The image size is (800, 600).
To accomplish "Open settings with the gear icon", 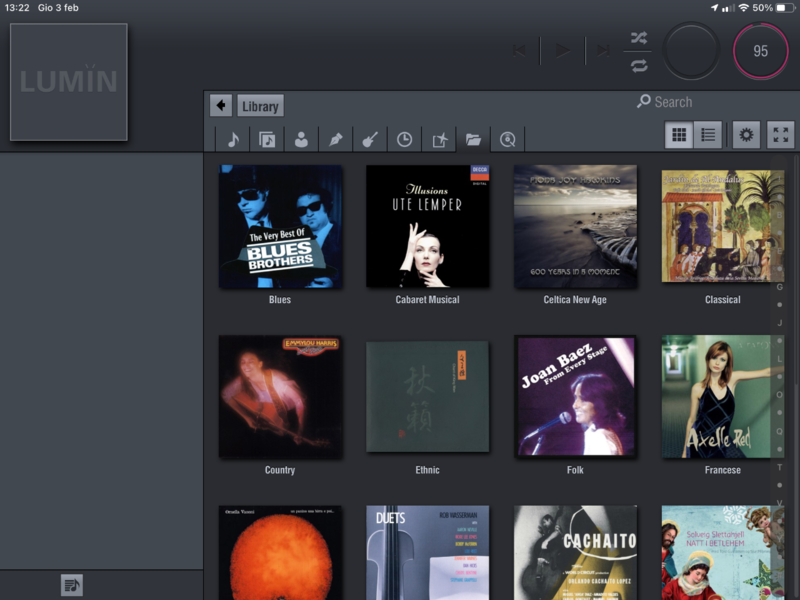I will 745,135.
